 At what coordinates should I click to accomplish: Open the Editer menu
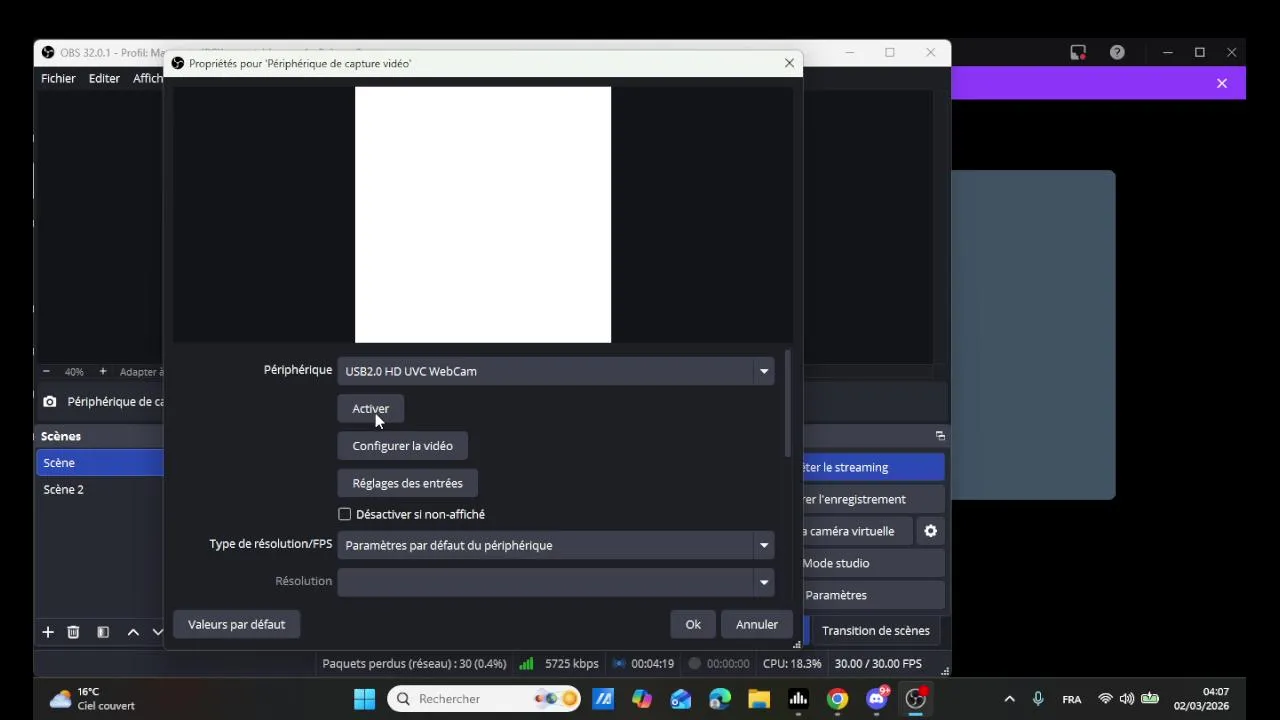coord(104,78)
